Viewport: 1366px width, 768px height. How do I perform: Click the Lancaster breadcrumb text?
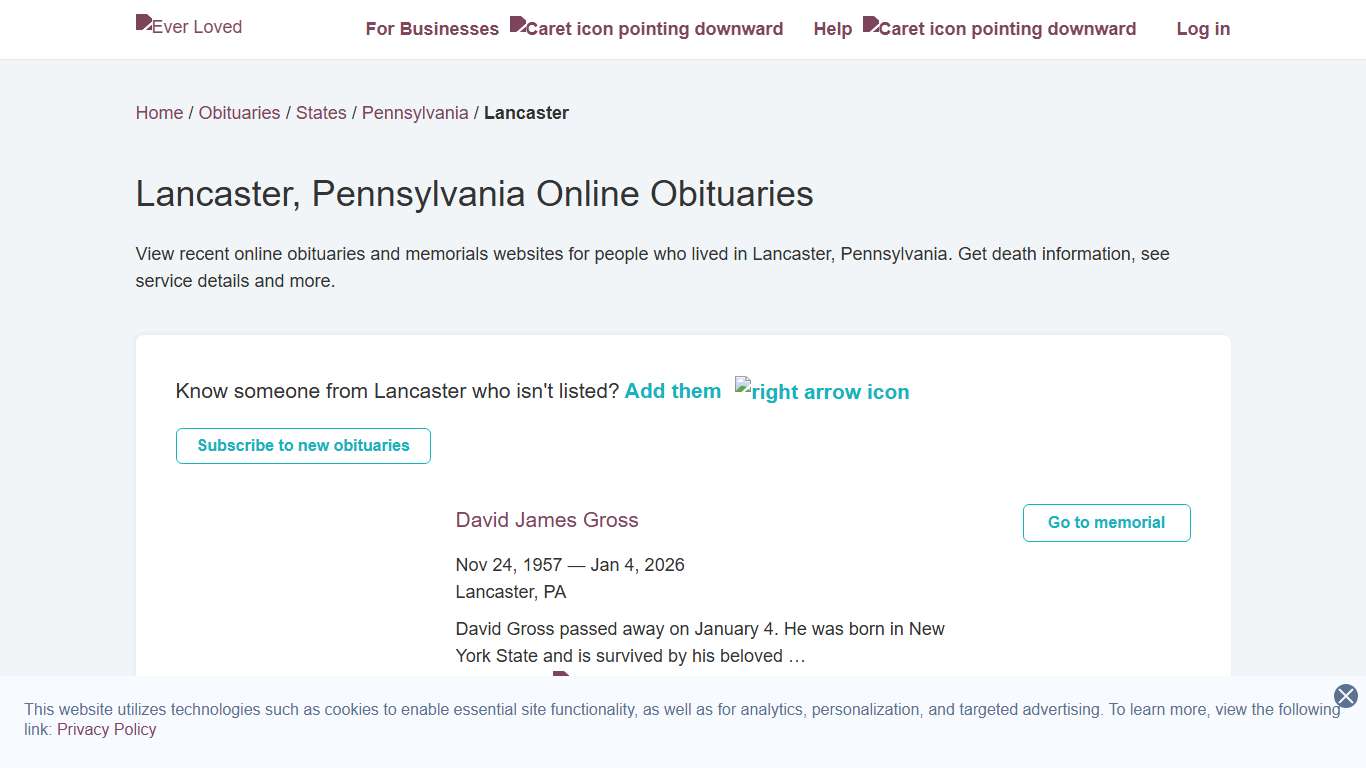pyautogui.click(x=526, y=113)
